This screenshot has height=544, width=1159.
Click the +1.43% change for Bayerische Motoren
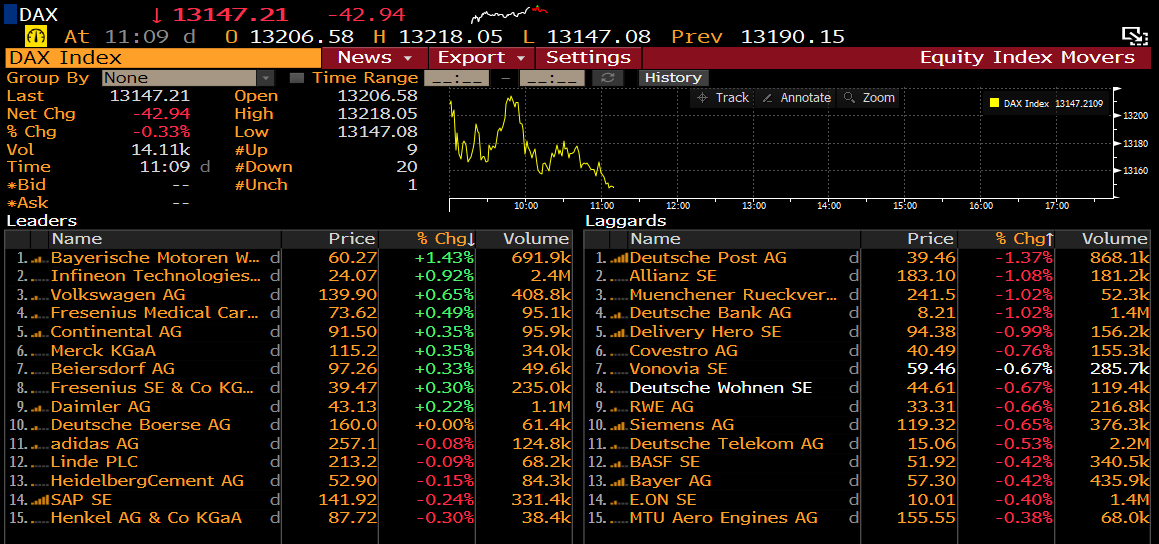pos(446,258)
